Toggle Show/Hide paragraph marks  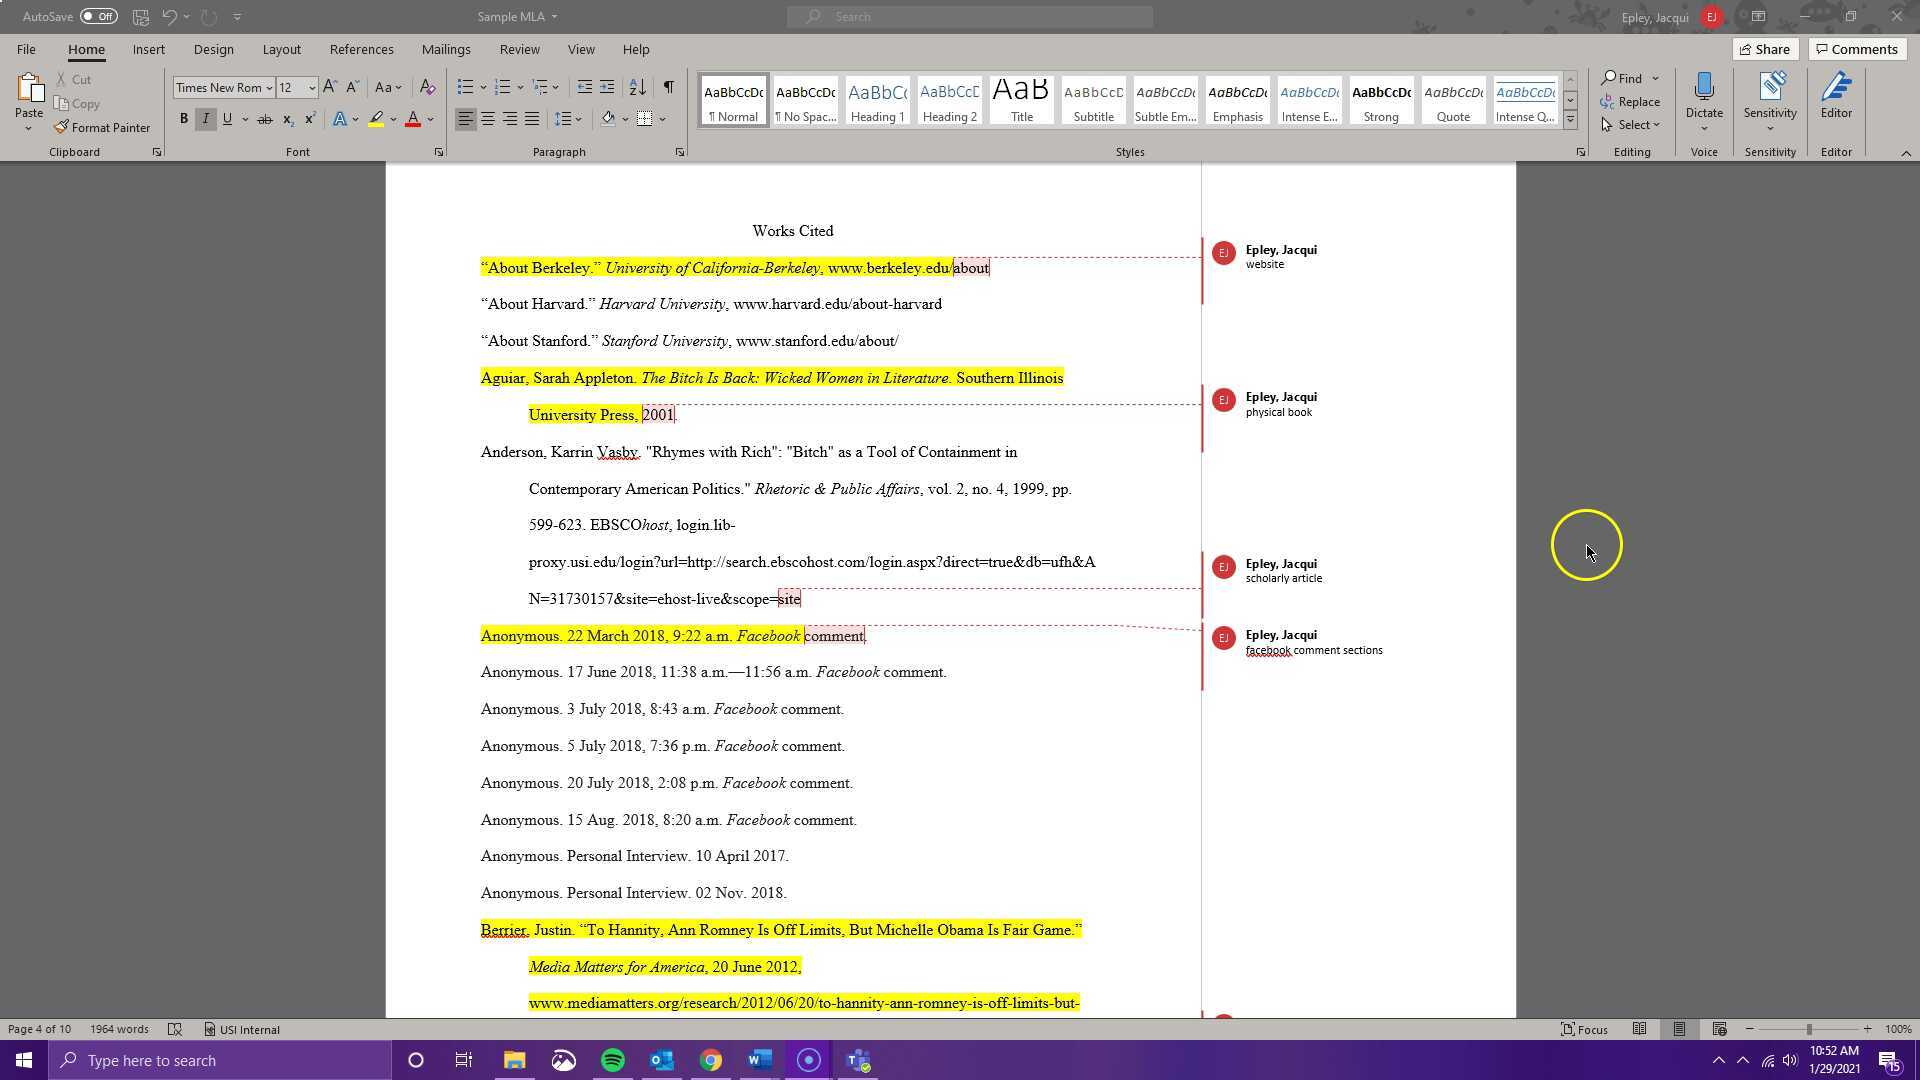click(668, 87)
